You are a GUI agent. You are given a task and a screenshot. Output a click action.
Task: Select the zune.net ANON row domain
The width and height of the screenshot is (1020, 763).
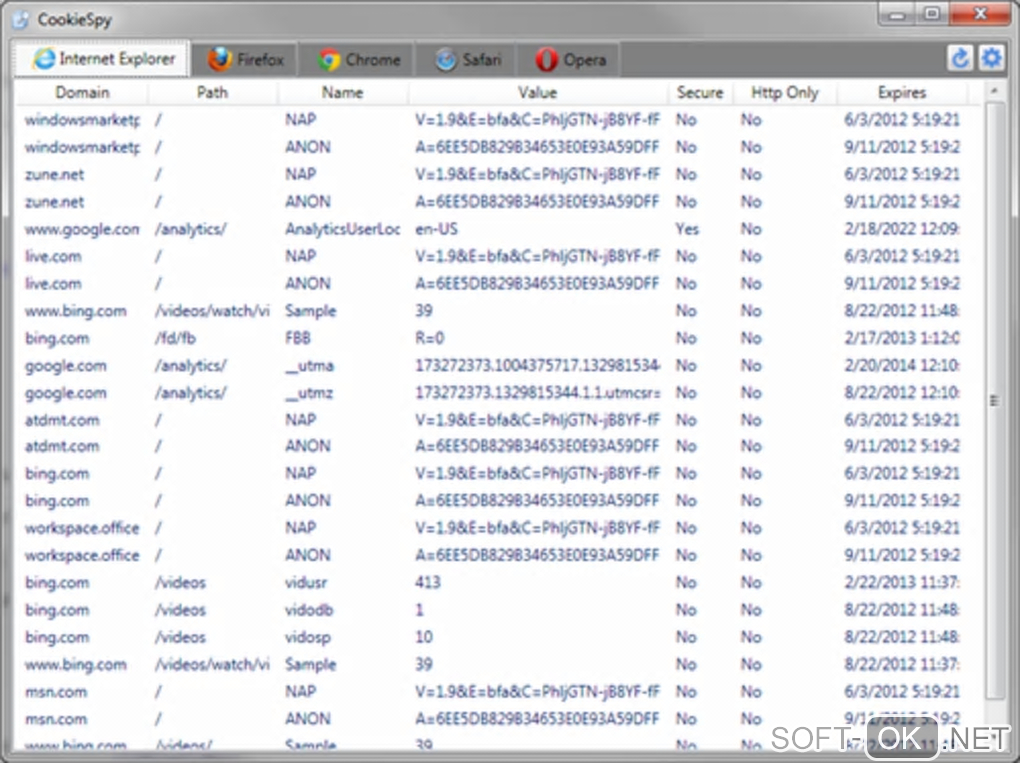point(55,202)
